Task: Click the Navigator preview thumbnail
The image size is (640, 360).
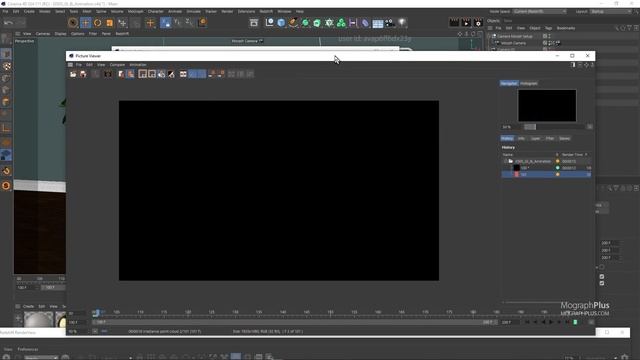Action: [x=547, y=105]
